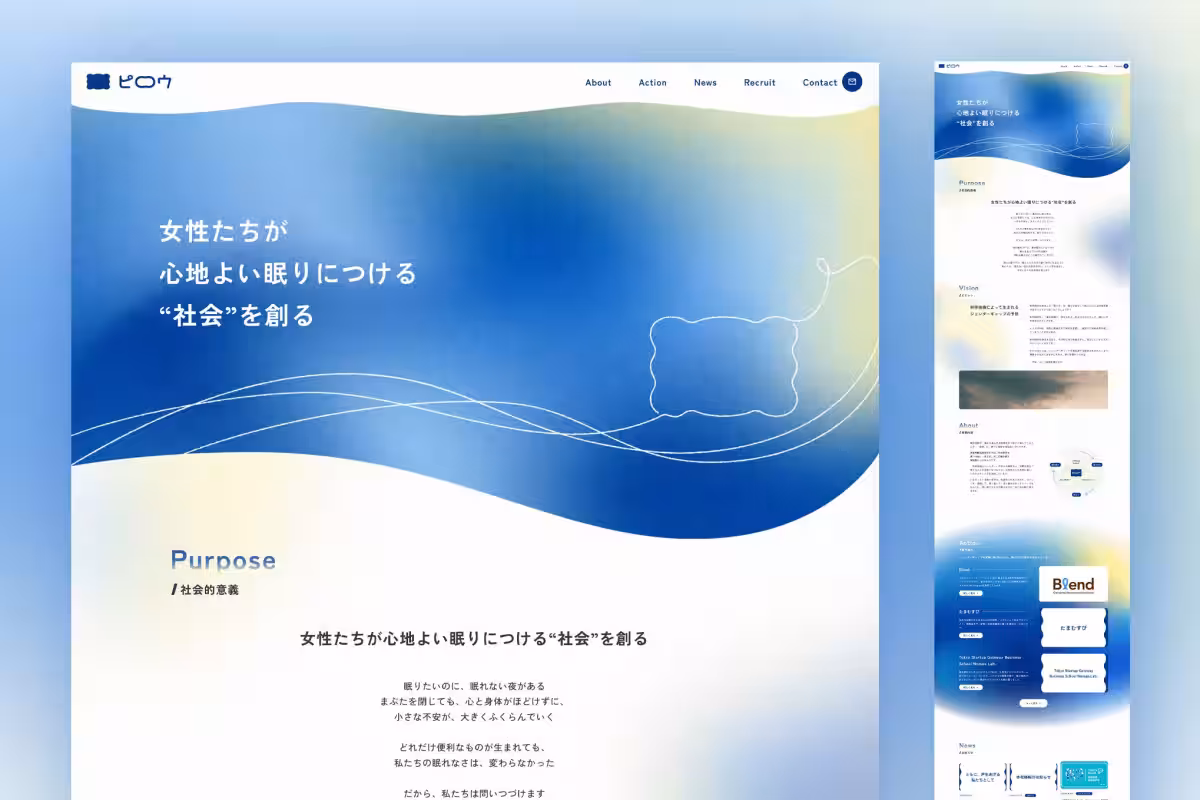1200x800 pixels.
Task: Select the teal news card icon thumbnail
Action: [1084, 775]
